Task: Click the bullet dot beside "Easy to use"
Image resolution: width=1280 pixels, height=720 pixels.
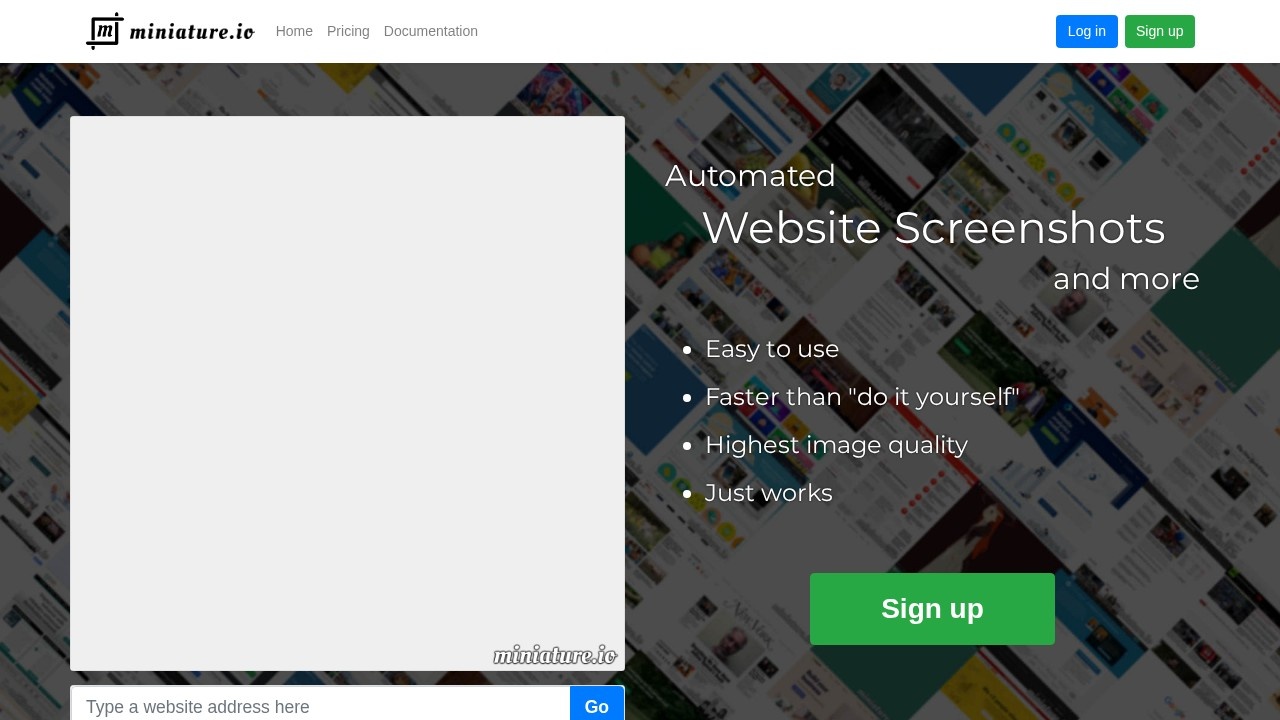Action: 687,350
